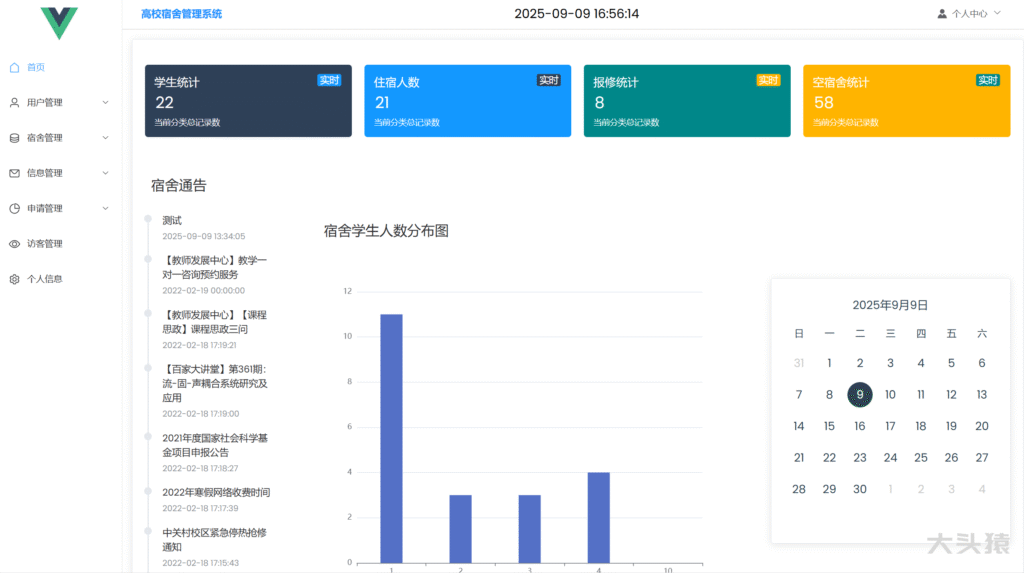Select day 30 in the calendar
Screen dimensions: 1024x573
pos(859,489)
